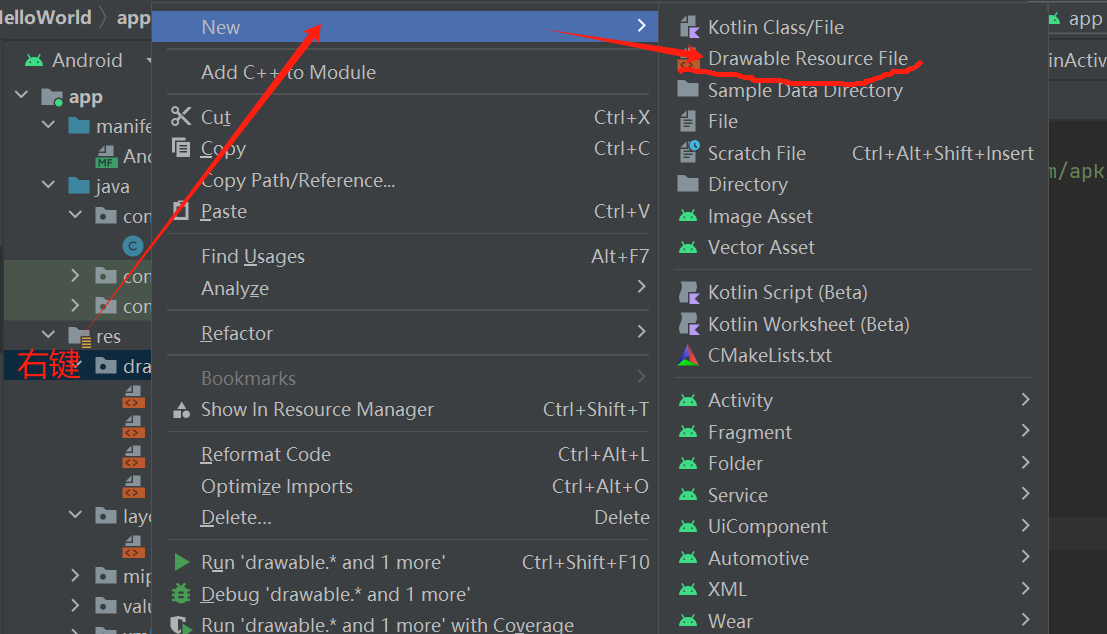Open Automotive submenu entry
The width and height of the screenshot is (1107, 634).
[x=852, y=558]
